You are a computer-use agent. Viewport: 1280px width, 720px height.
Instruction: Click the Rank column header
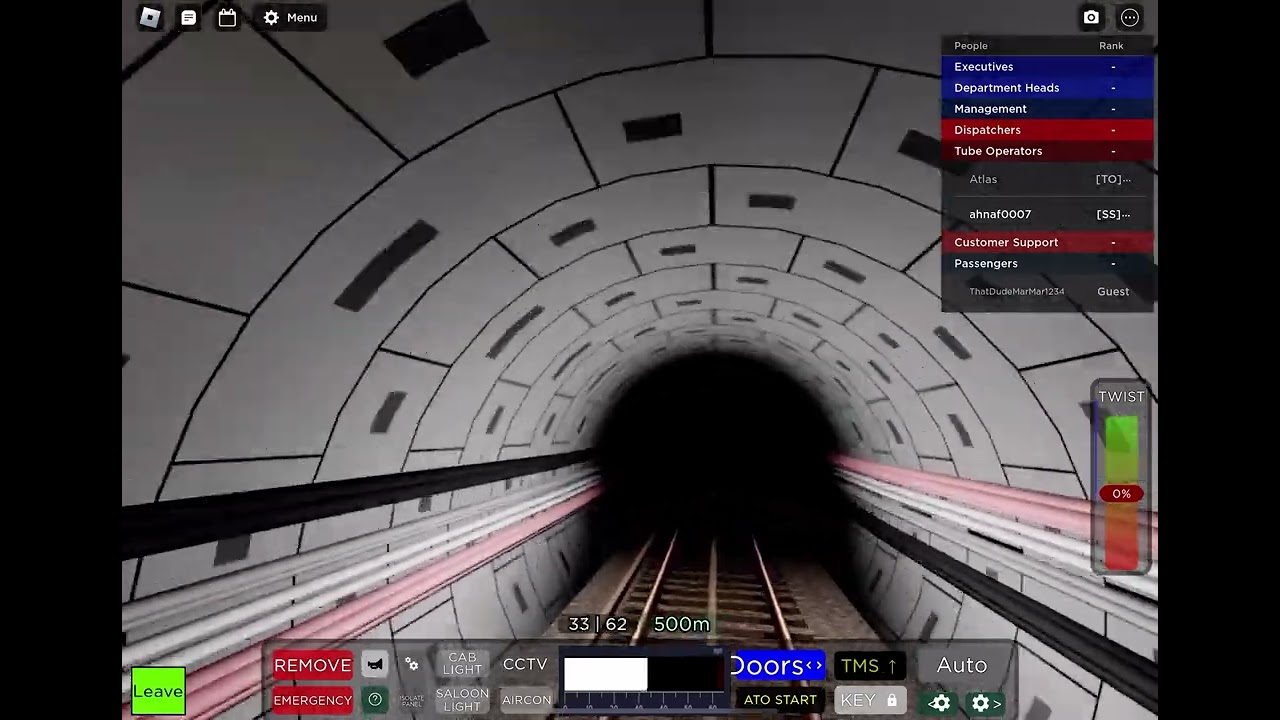pos(1111,46)
